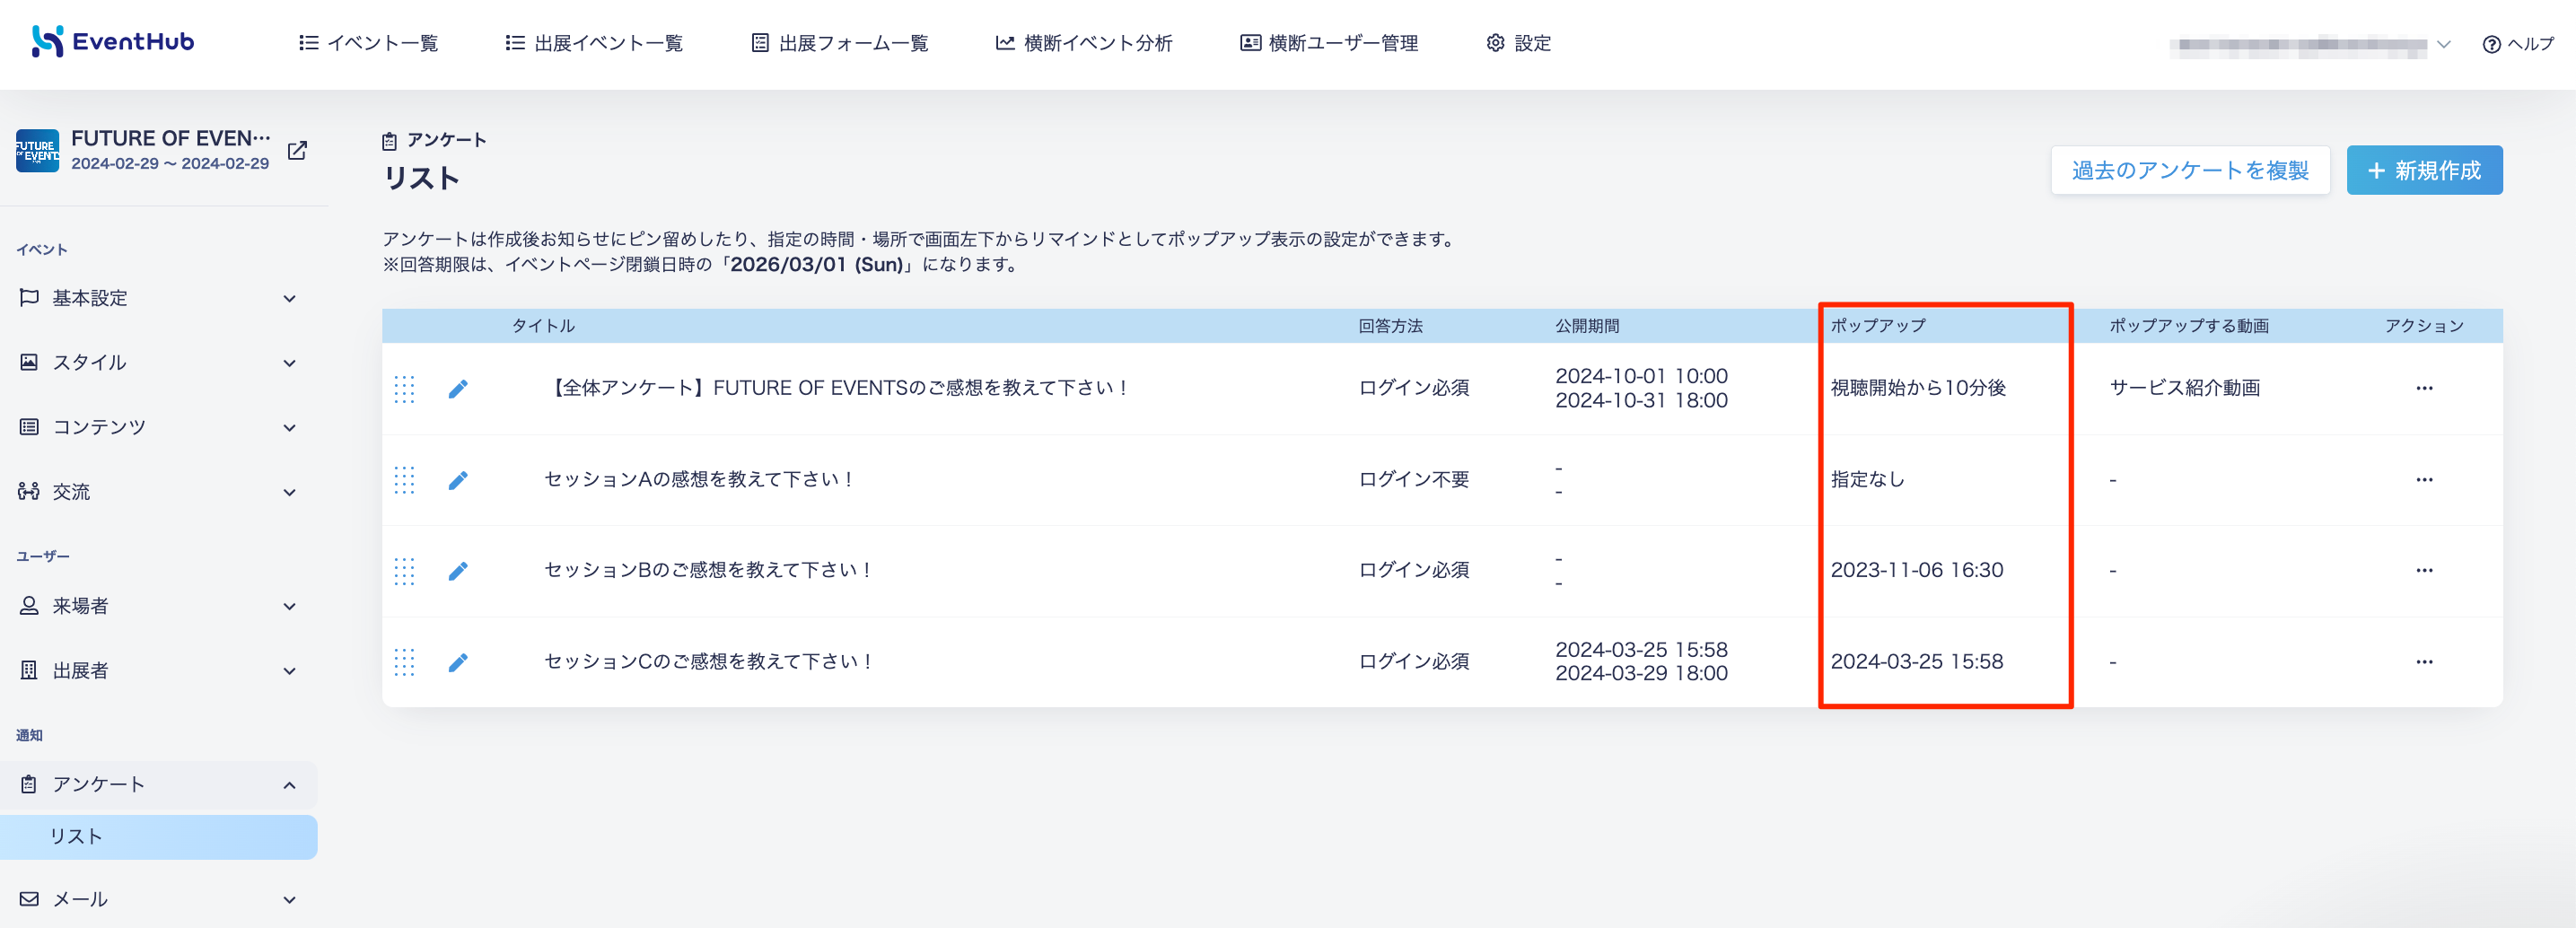This screenshot has width=2576, height=928.
Task: Click the binoculars icon next to 交流
Action: coord(29,491)
